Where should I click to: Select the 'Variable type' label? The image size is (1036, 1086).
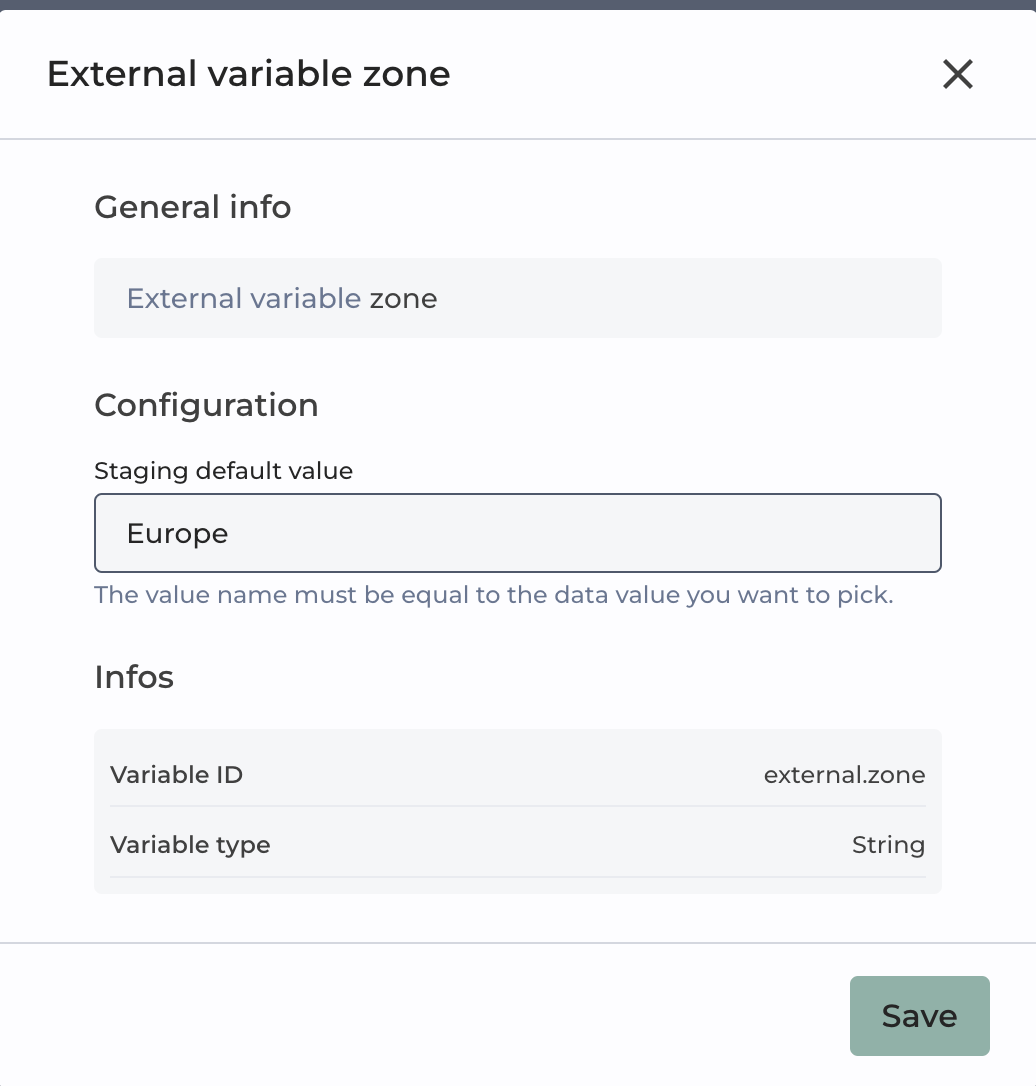(190, 844)
